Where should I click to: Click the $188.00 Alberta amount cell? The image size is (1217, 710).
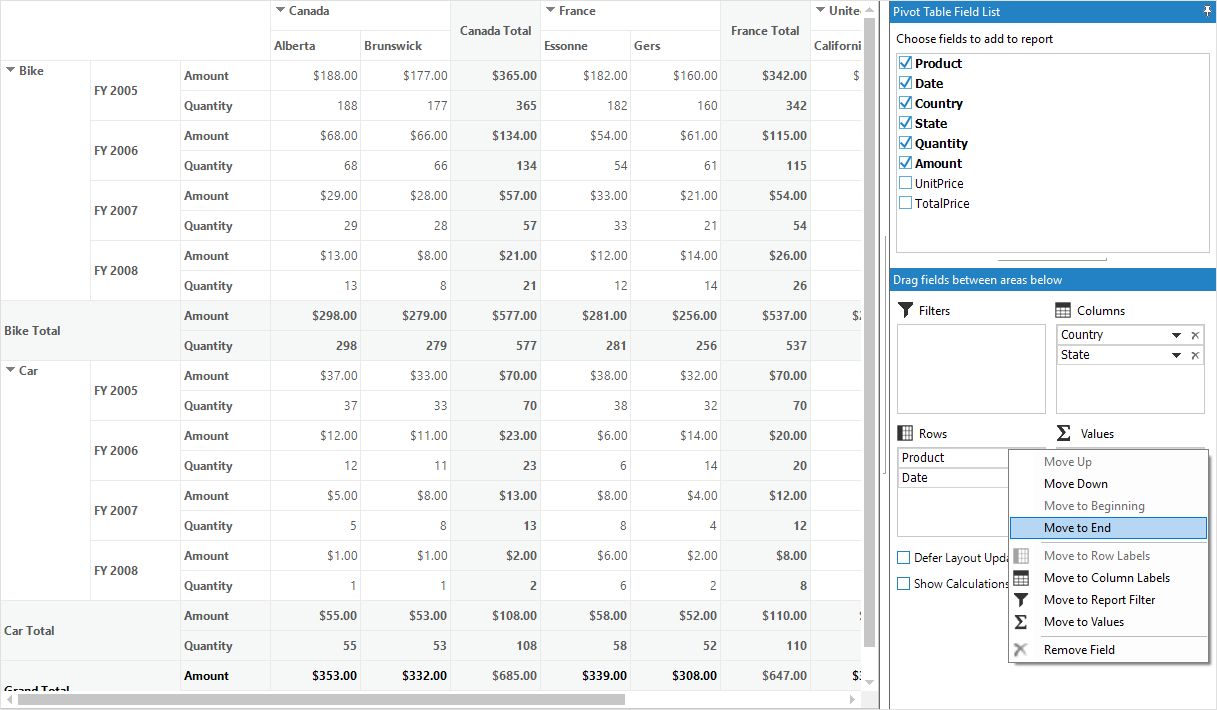[316, 76]
